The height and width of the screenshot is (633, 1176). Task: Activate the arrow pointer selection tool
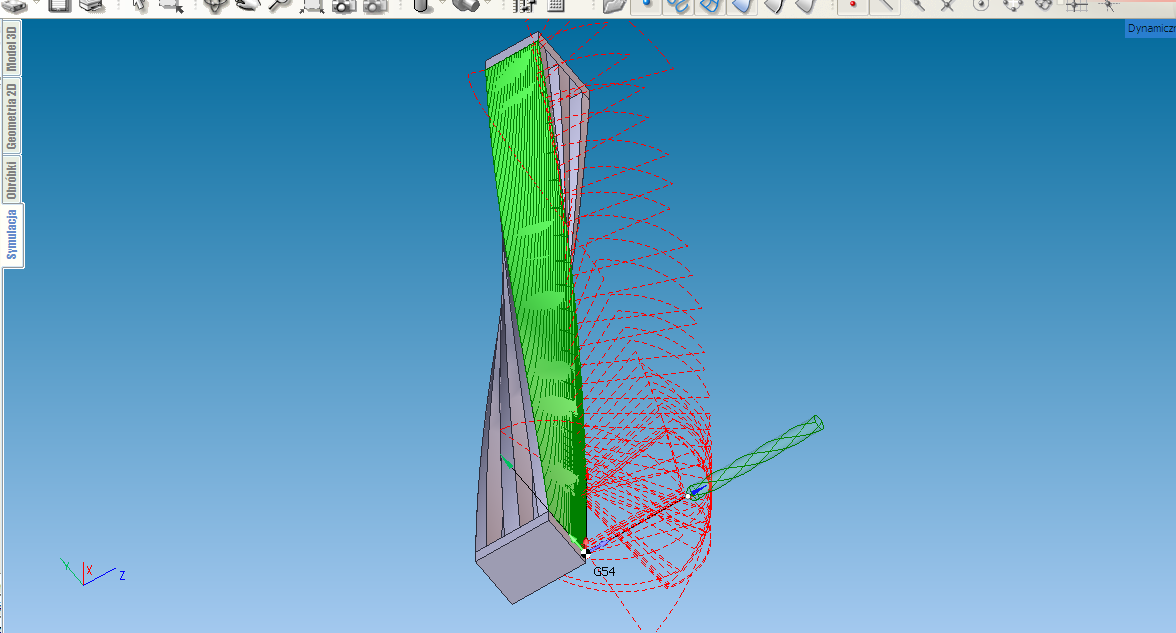click(x=140, y=5)
